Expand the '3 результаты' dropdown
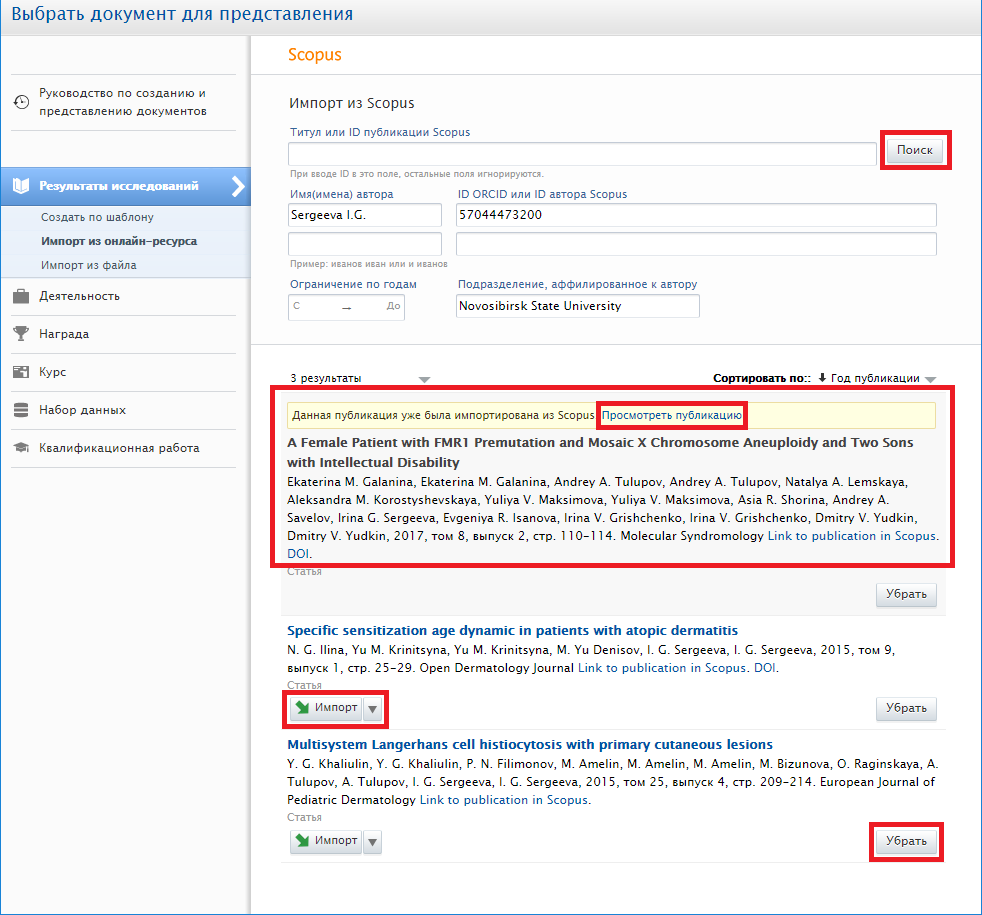982x915 pixels. pos(424,380)
